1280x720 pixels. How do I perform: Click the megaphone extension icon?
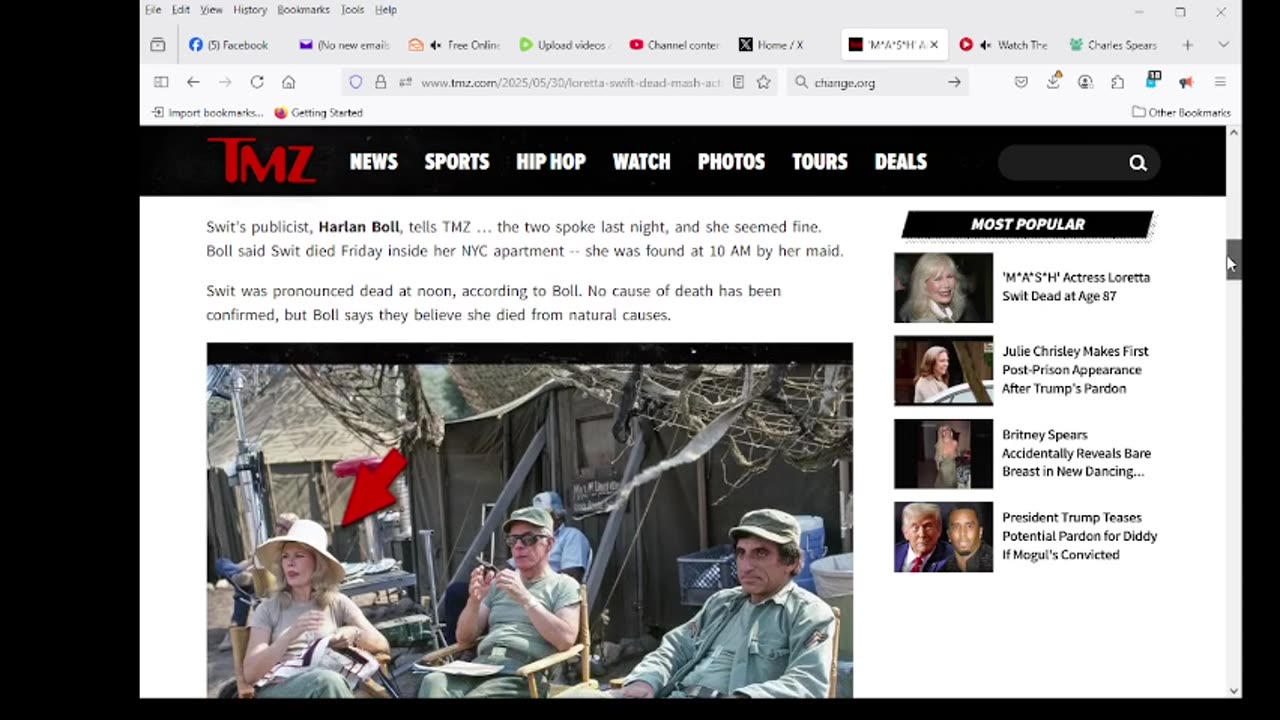click(x=1186, y=82)
